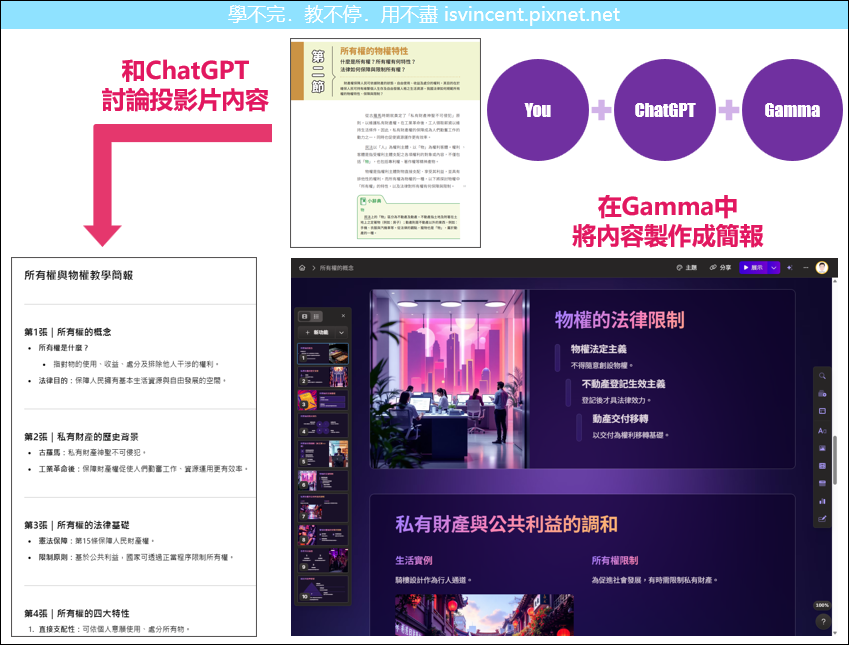Click the purple Gamma circle
The height and width of the screenshot is (645, 849).
pos(792,110)
